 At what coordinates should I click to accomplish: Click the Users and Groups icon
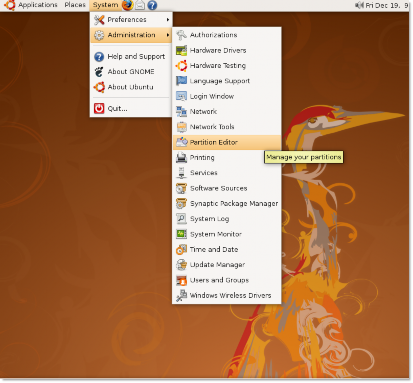(181, 280)
